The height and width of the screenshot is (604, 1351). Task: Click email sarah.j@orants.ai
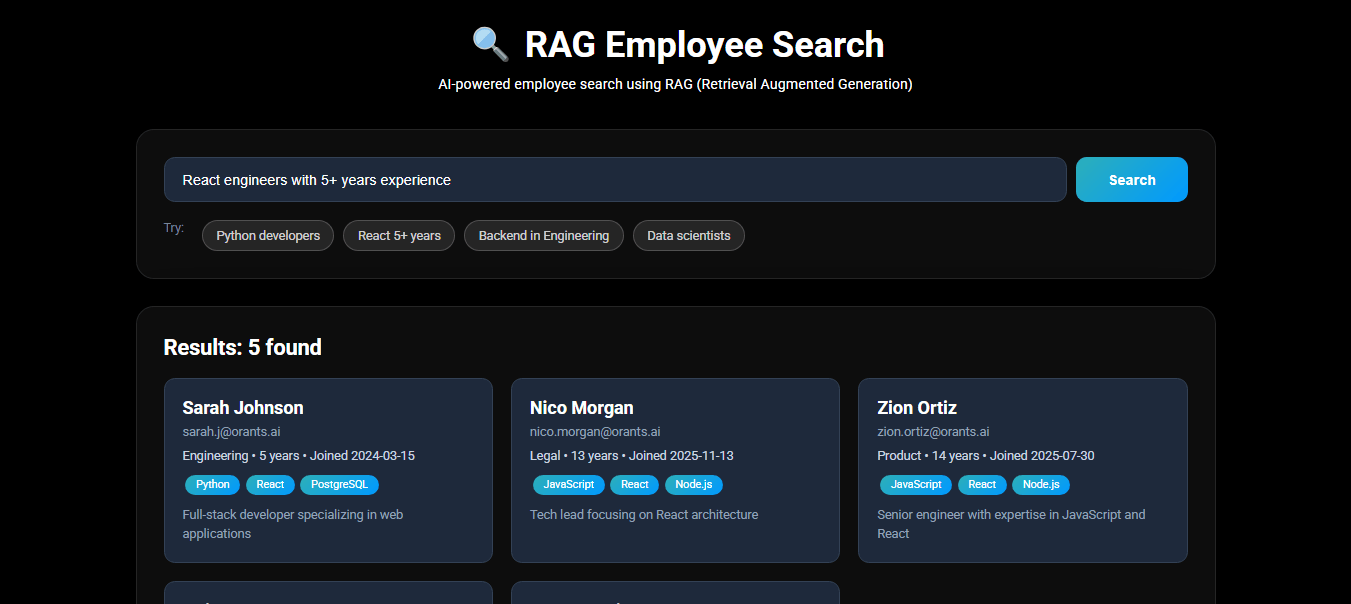(231, 432)
